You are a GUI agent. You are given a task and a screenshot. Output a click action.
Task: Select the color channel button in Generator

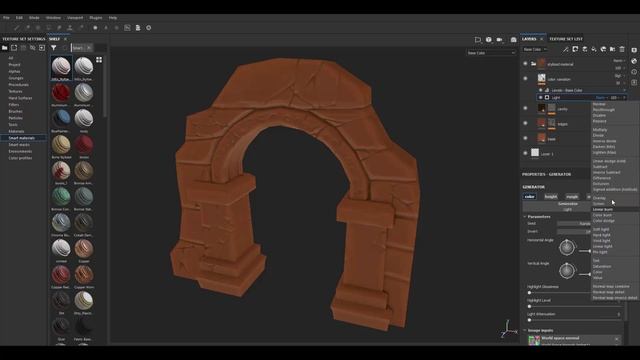point(529,197)
